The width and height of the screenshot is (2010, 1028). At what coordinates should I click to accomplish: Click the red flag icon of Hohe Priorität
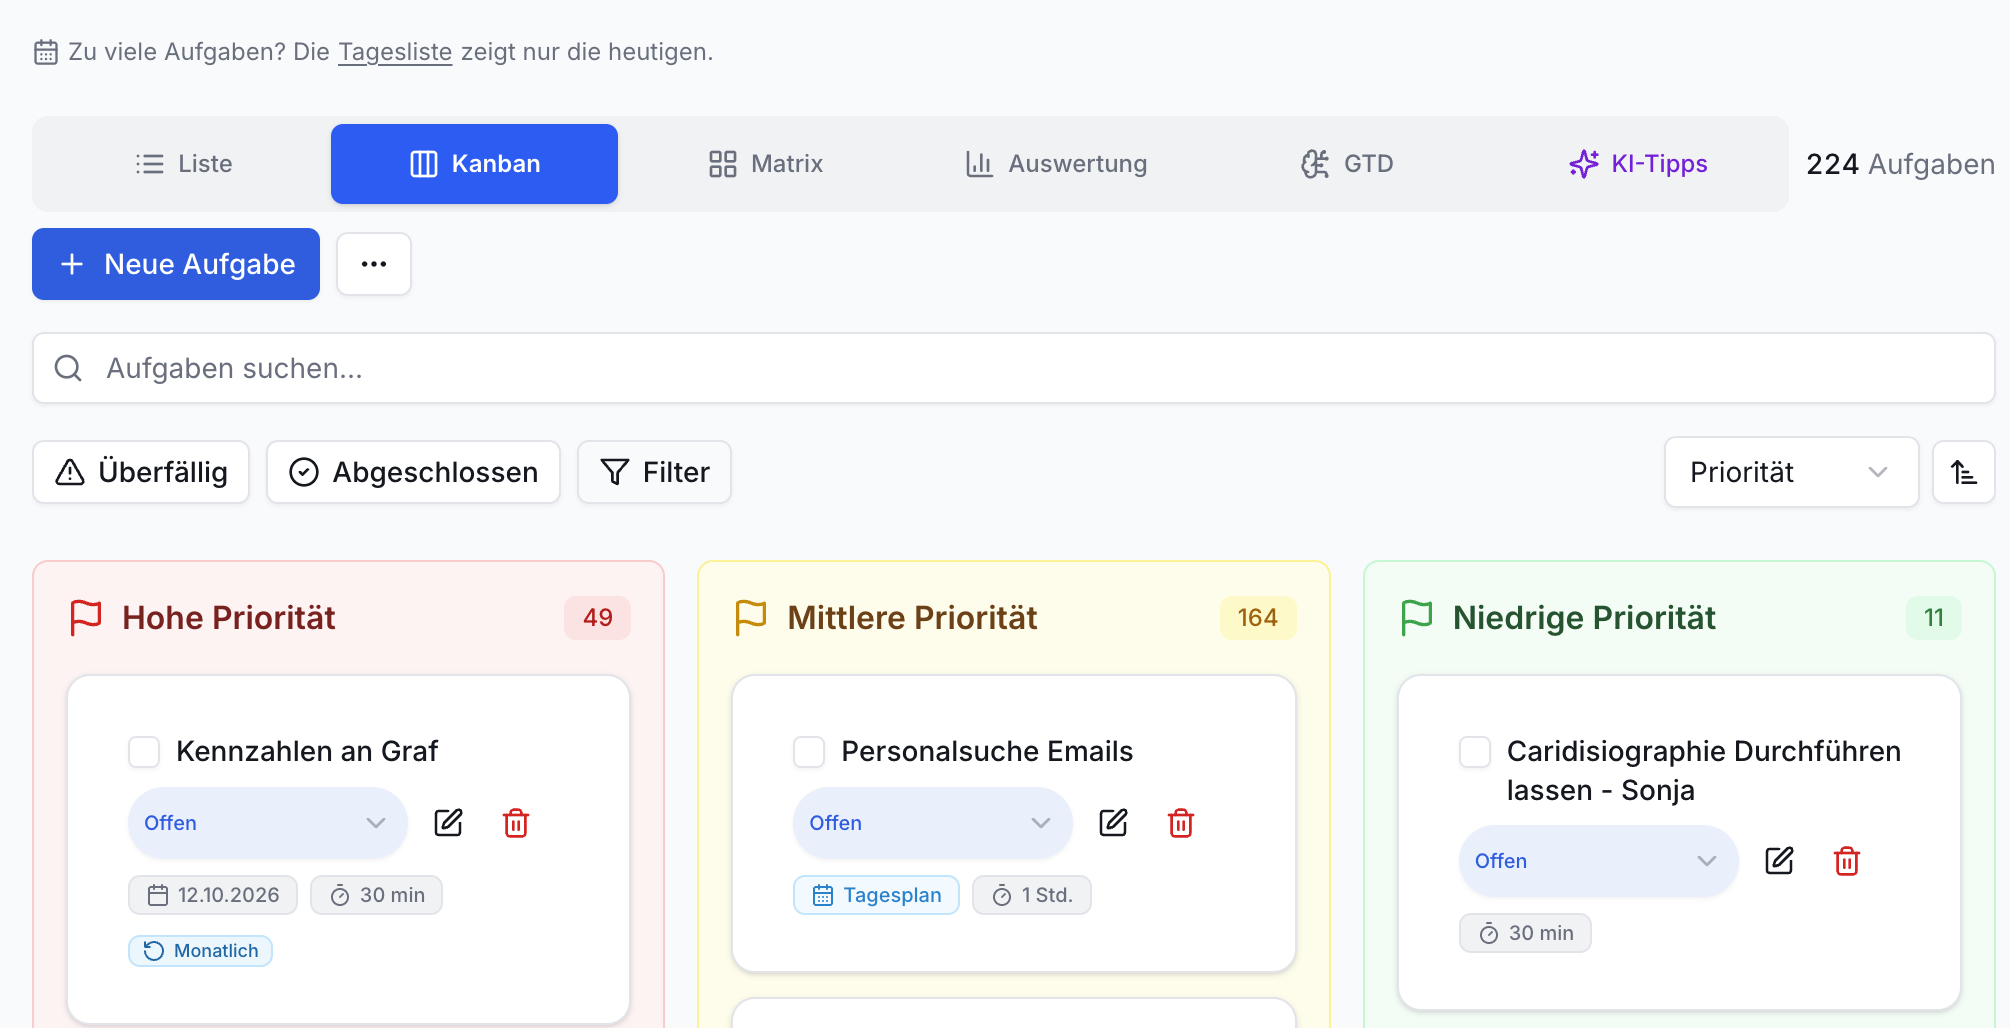86,617
